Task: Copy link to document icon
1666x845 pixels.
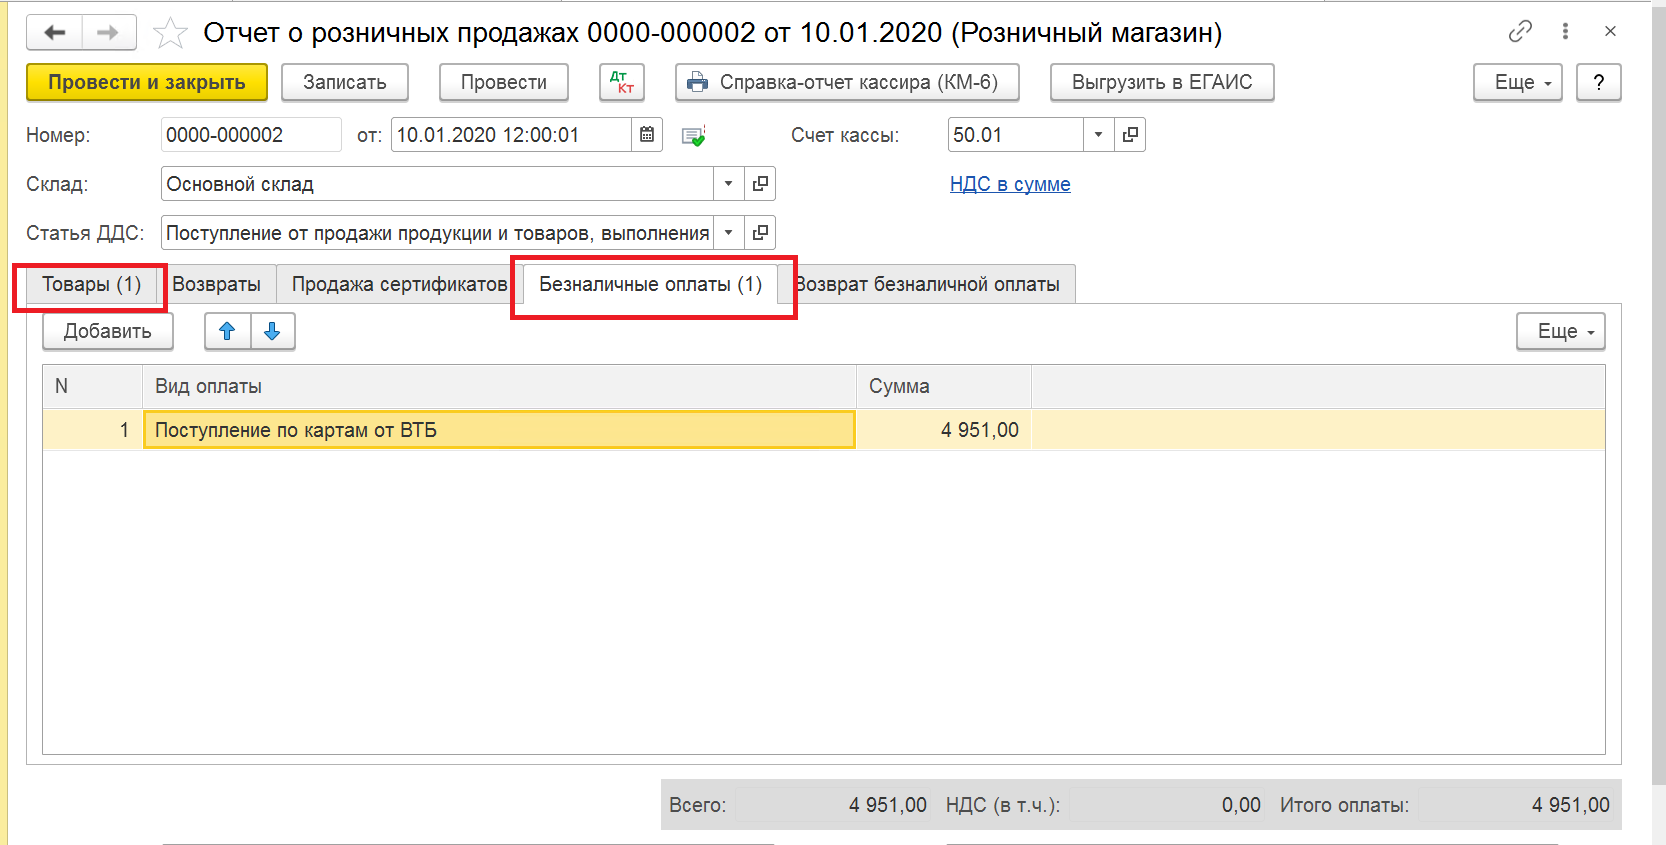Action: (x=1519, y=32)
